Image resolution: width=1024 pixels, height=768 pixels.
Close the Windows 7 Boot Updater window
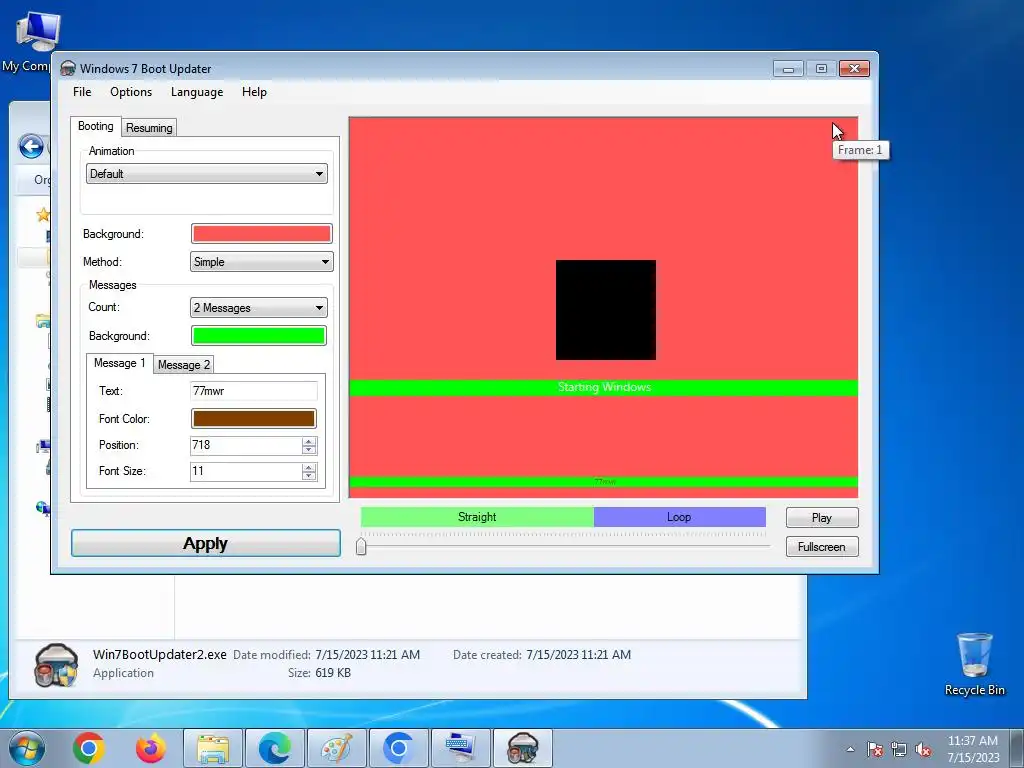pos(854,69)
